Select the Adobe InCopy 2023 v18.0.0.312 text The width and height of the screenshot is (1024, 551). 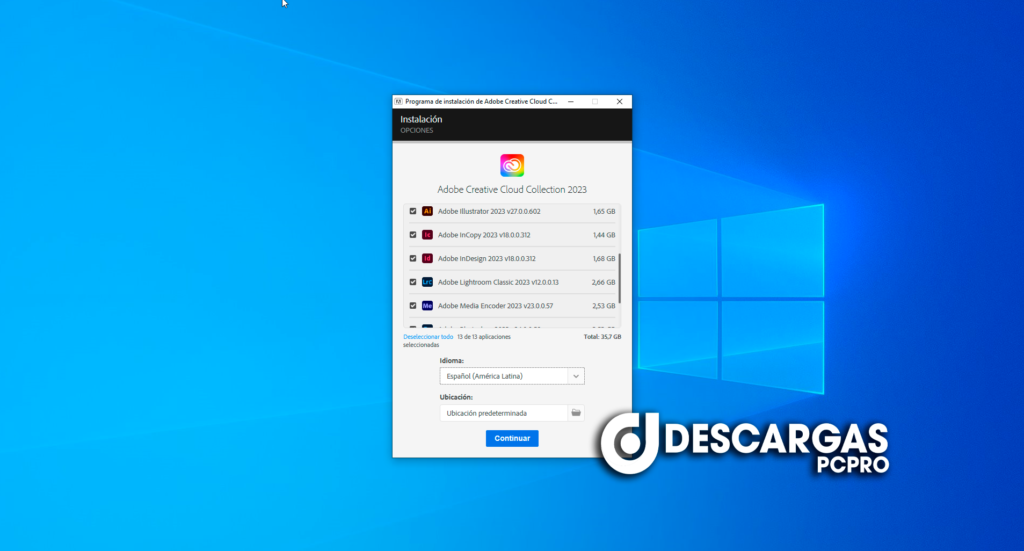(x=484, y=234)
